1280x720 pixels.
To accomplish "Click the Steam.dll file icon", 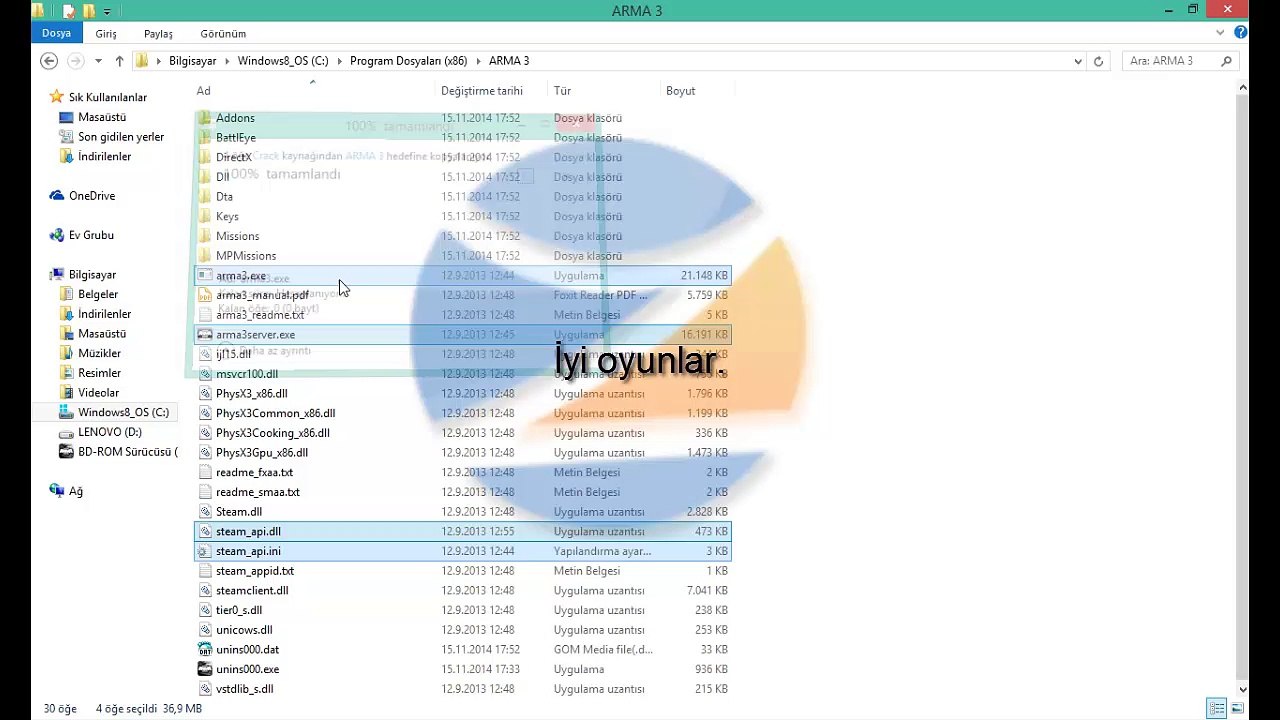I will pos(205,512).
